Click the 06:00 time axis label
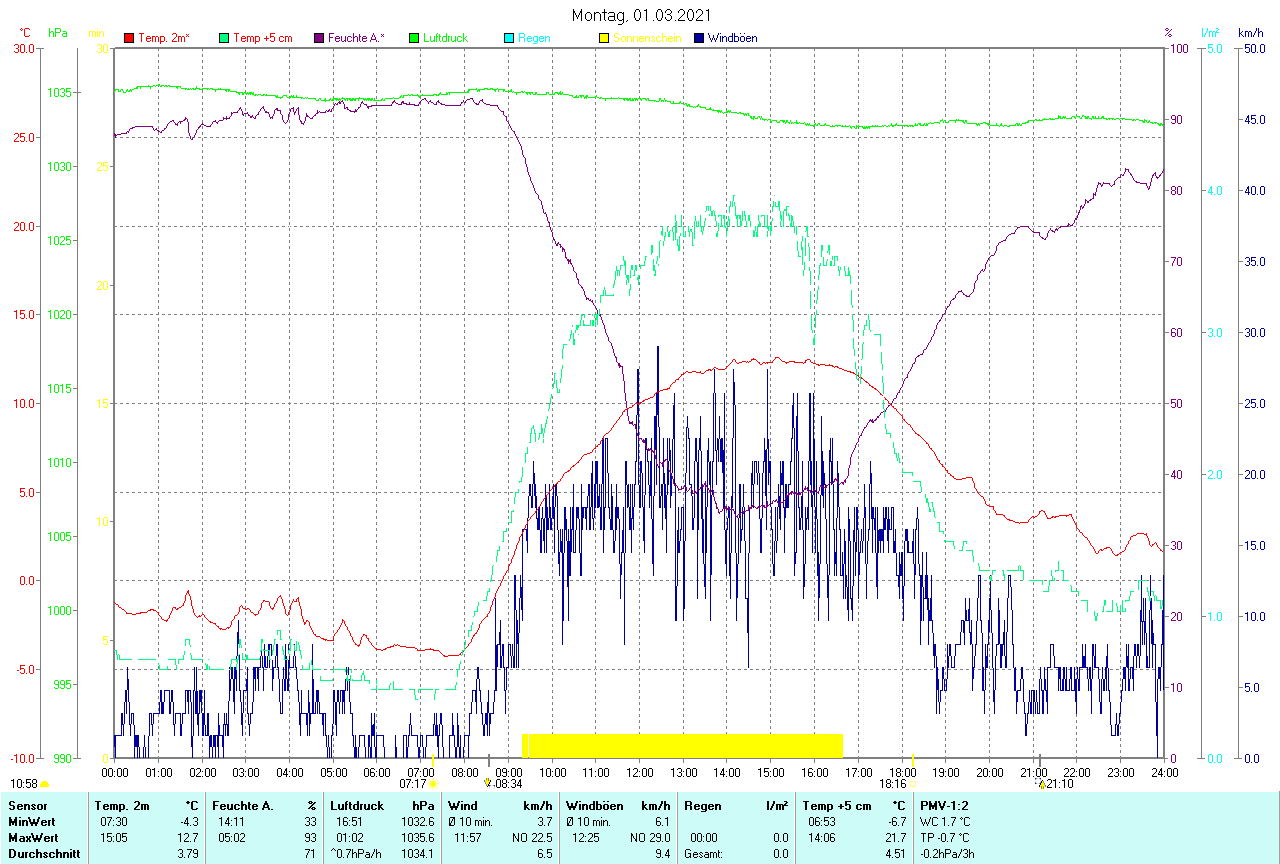 click(377, 772)
